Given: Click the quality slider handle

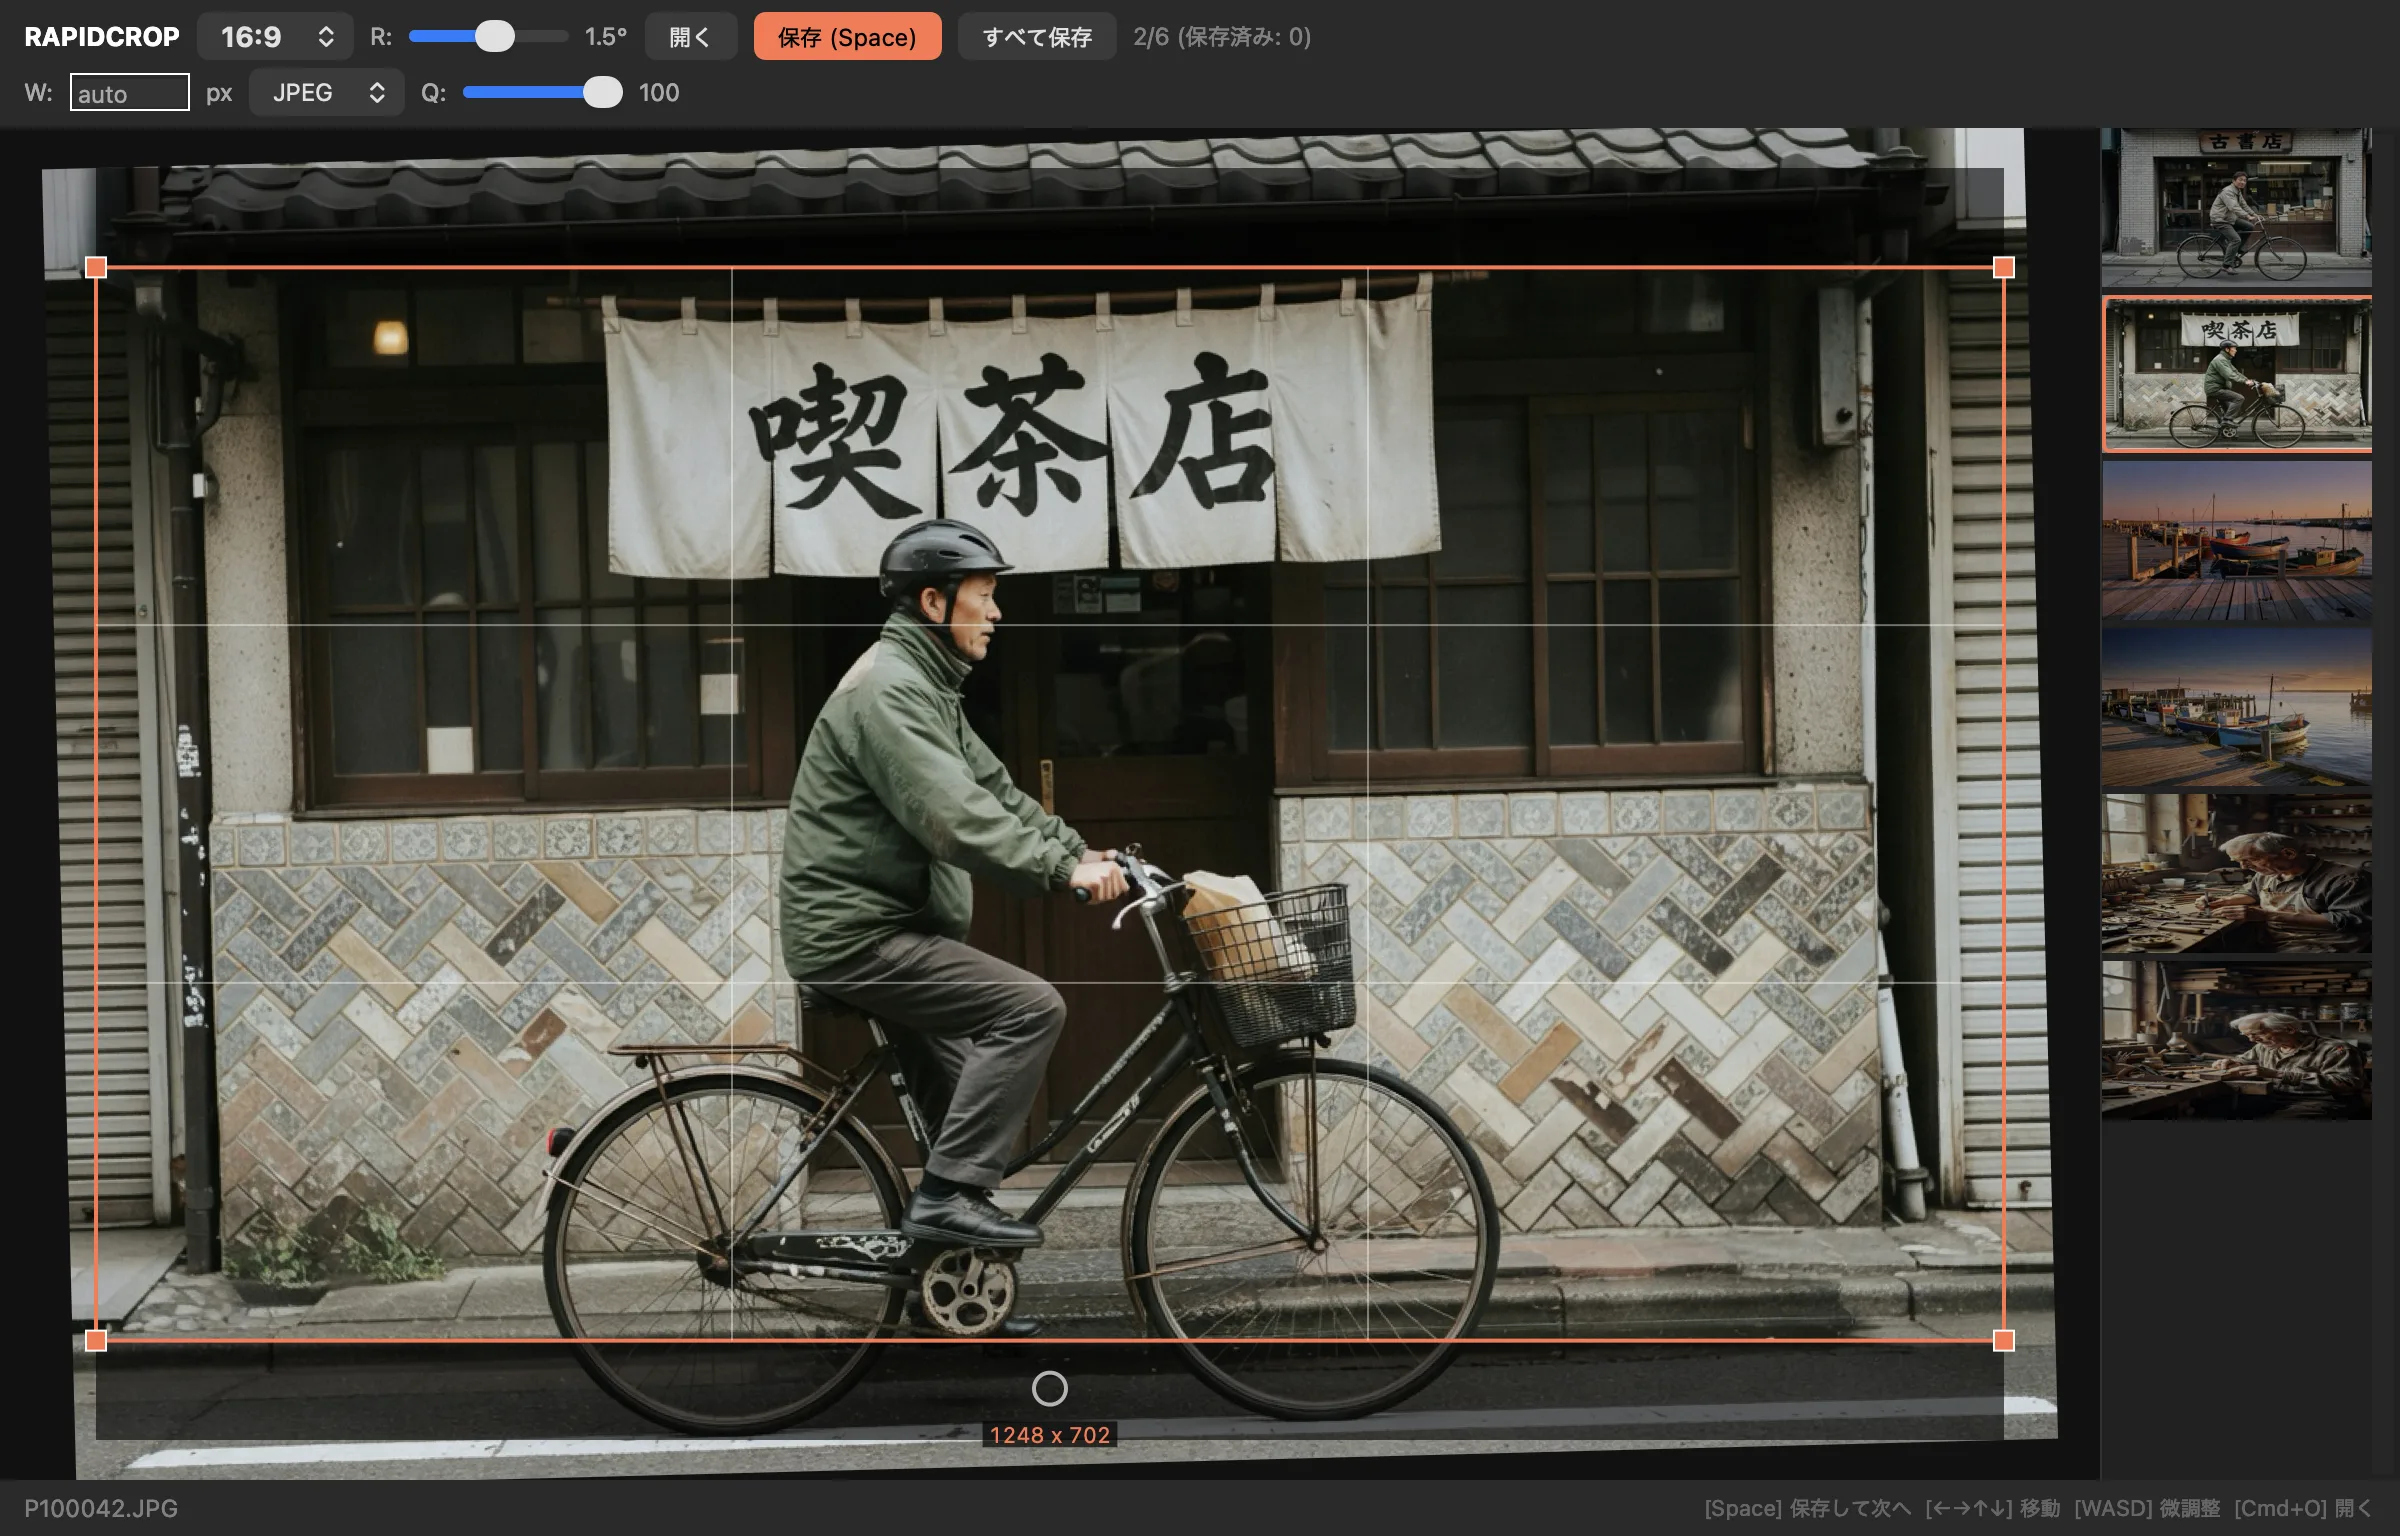Looking at the screenshot, I should (602, 93).
